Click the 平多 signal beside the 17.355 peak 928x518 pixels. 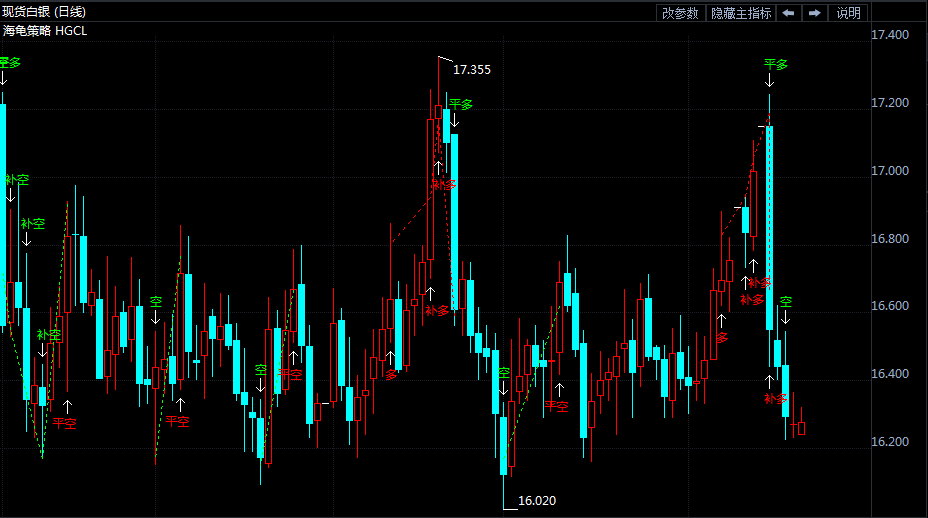click(x=460, y=105)
